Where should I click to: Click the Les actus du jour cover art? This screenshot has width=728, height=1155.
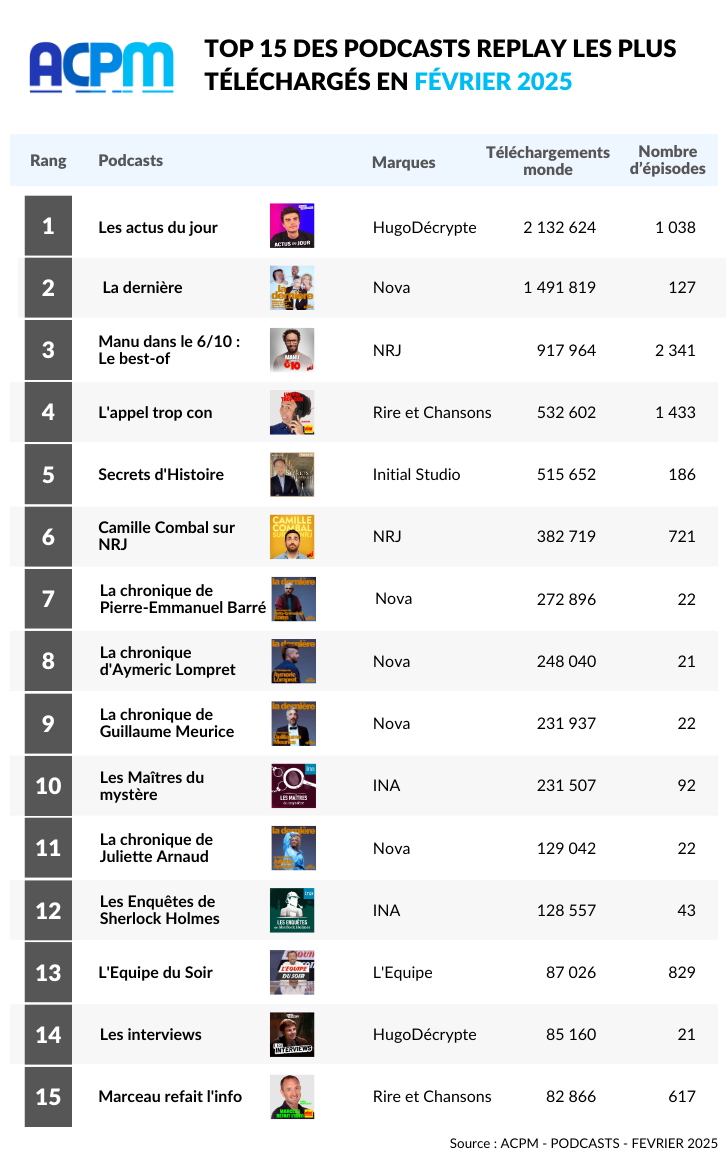coord(292,226)
